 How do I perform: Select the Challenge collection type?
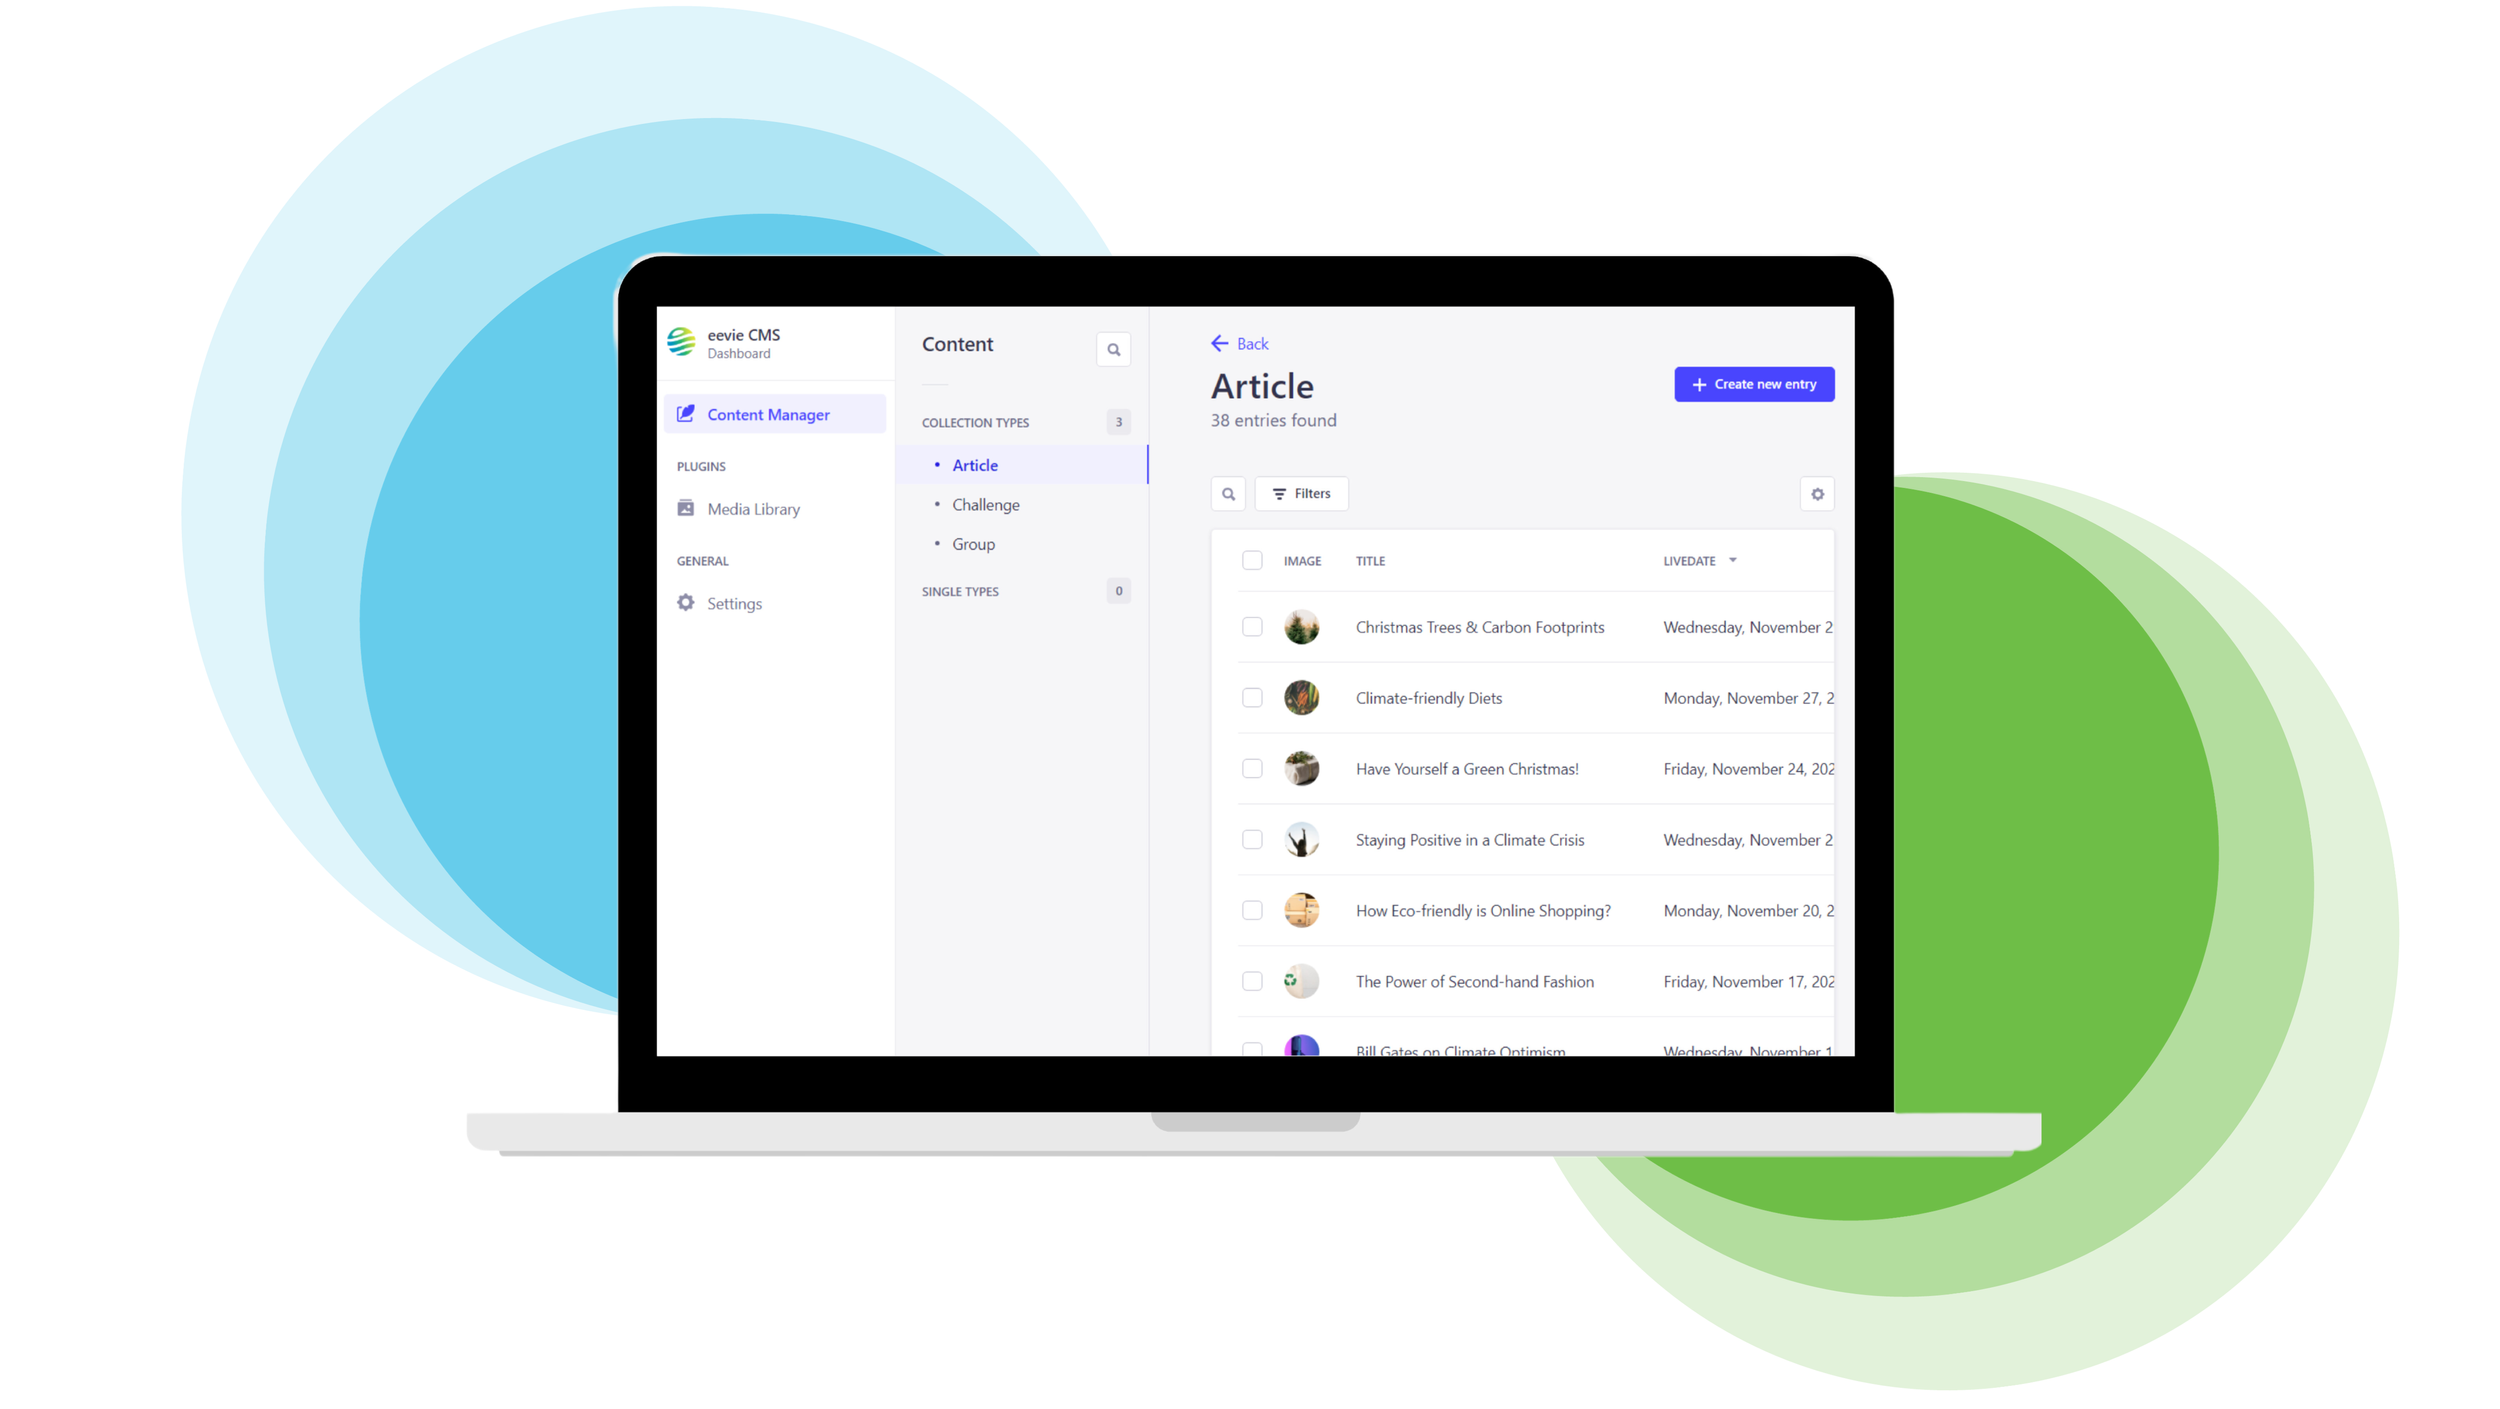[x=986, y=503]
